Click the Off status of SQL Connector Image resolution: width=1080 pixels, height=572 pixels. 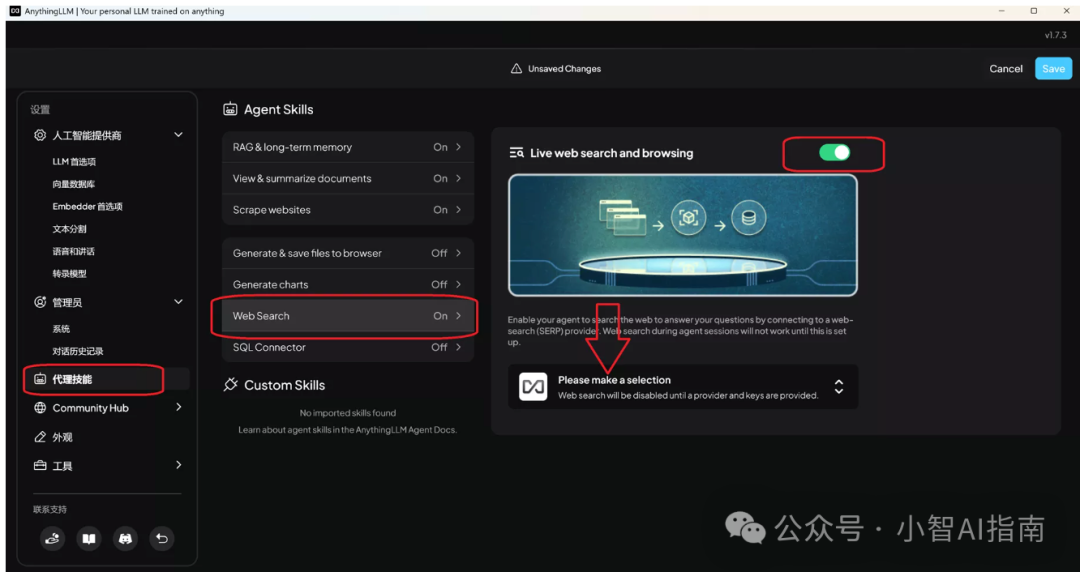click(439, 347)
